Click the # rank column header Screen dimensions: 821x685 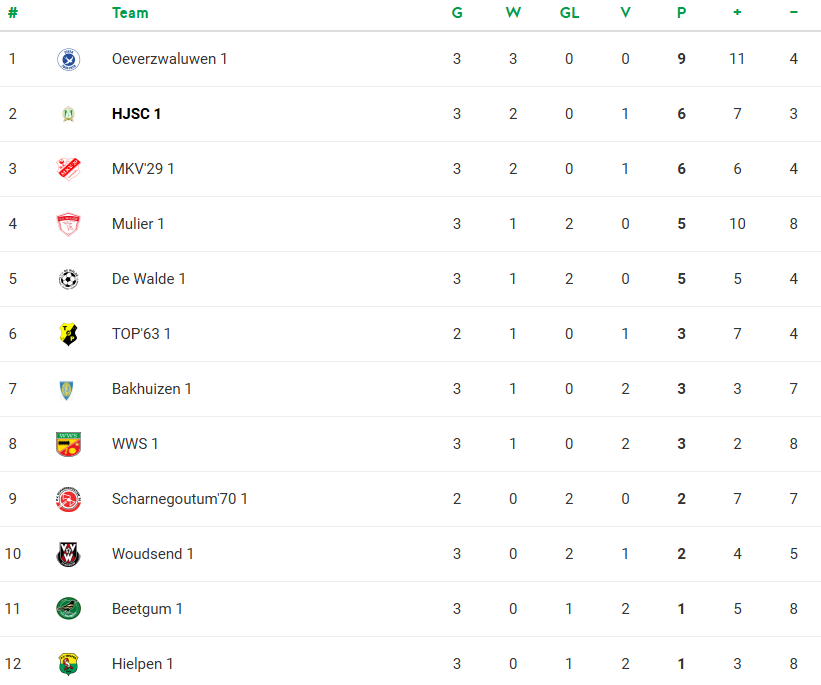13,13
